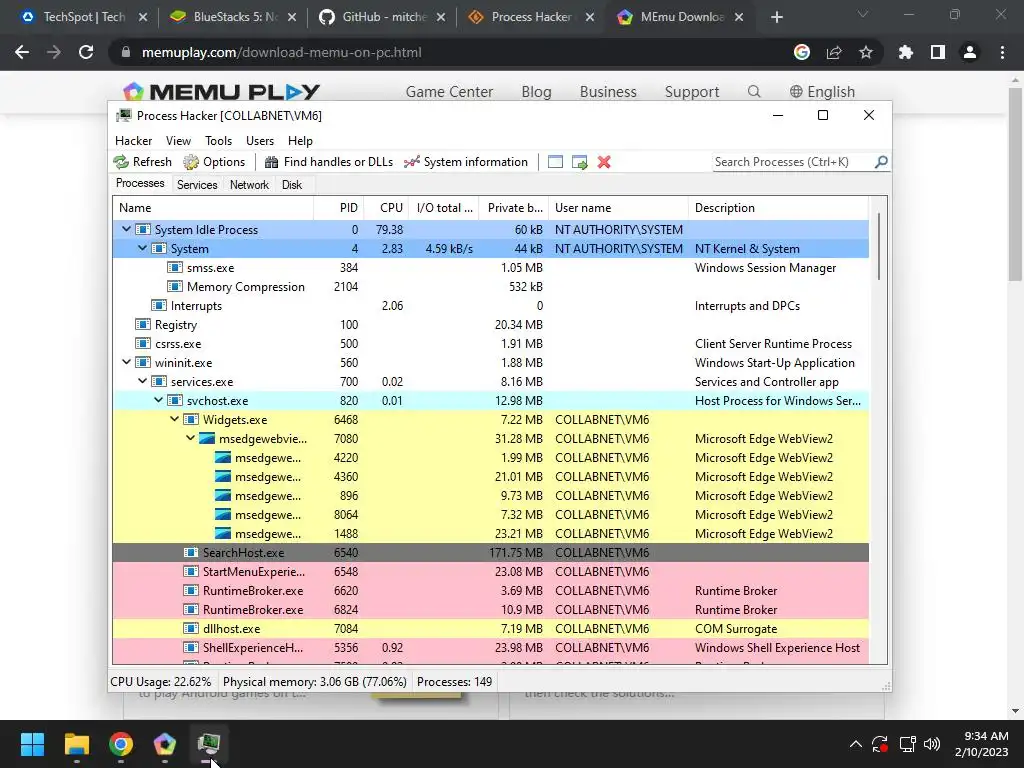
Task: Click Process Hacker taskbar icon
Action: click(x=208, y=744)
